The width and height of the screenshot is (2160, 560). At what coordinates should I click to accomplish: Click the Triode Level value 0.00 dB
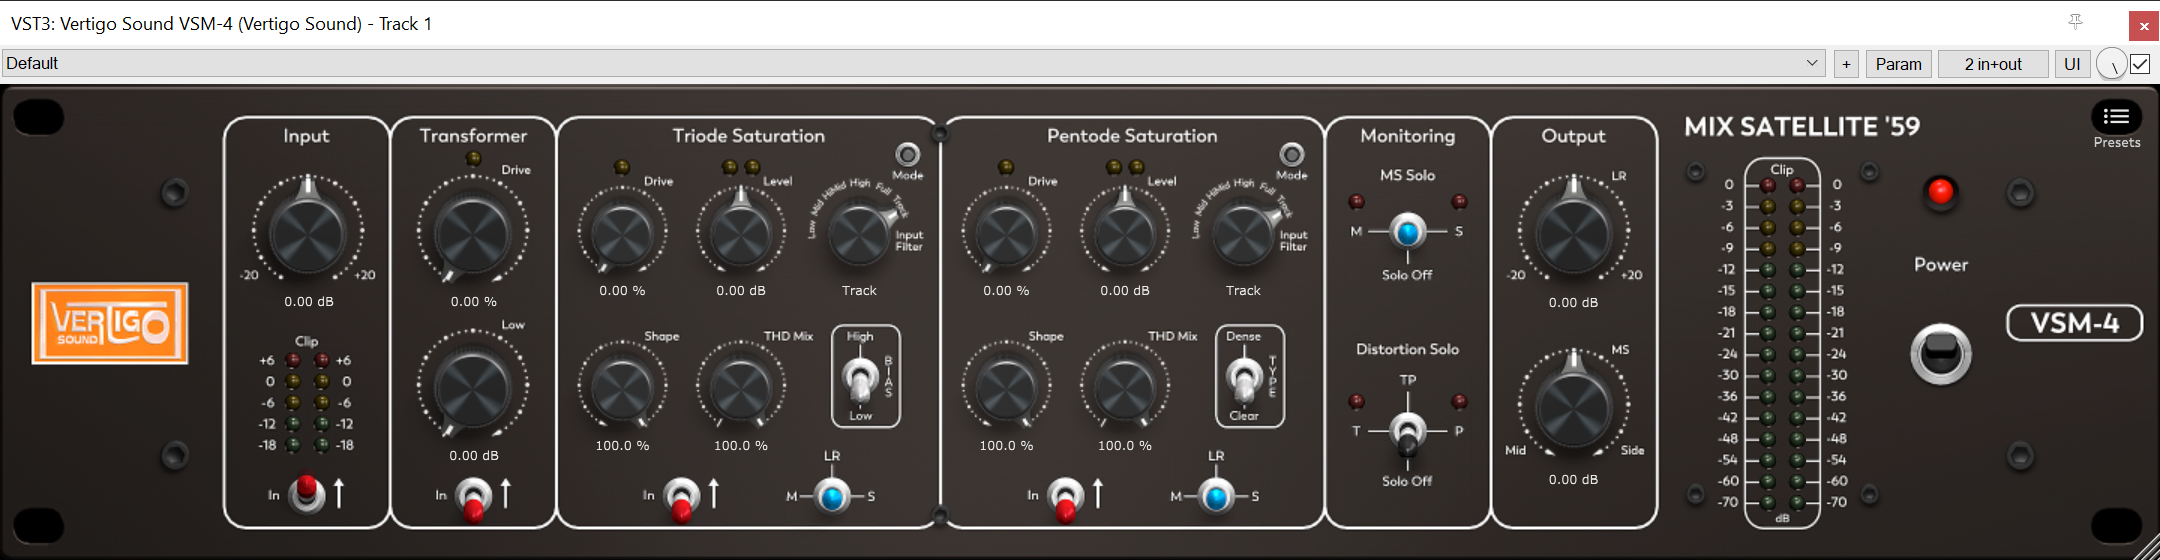pyautogui.click(x=741, y=290)
